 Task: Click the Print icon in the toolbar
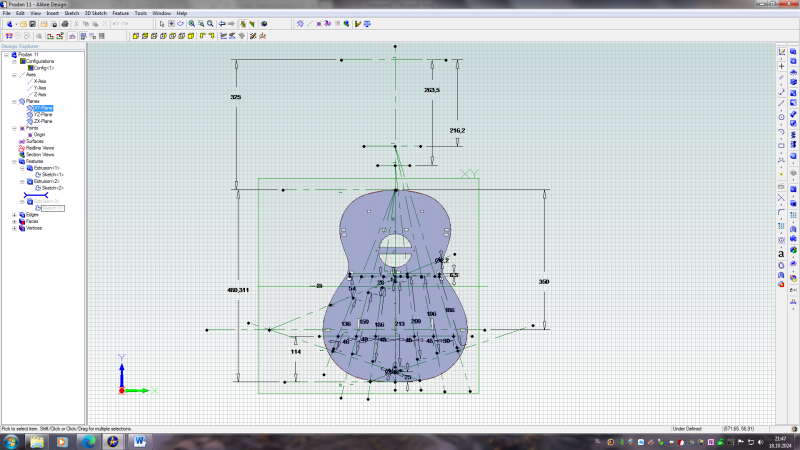[65, 23]
